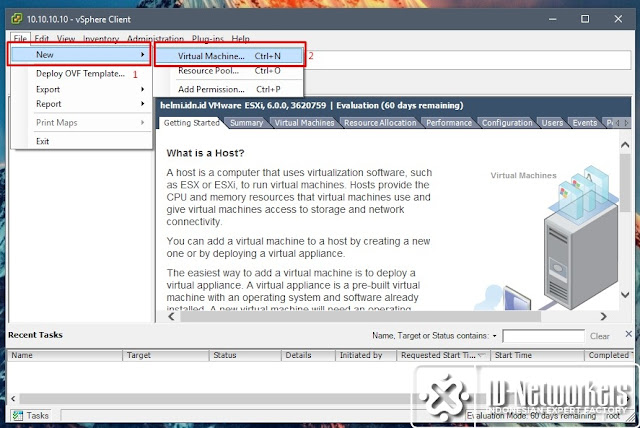Click the 'What is a Host?' heading

(205, 153)
